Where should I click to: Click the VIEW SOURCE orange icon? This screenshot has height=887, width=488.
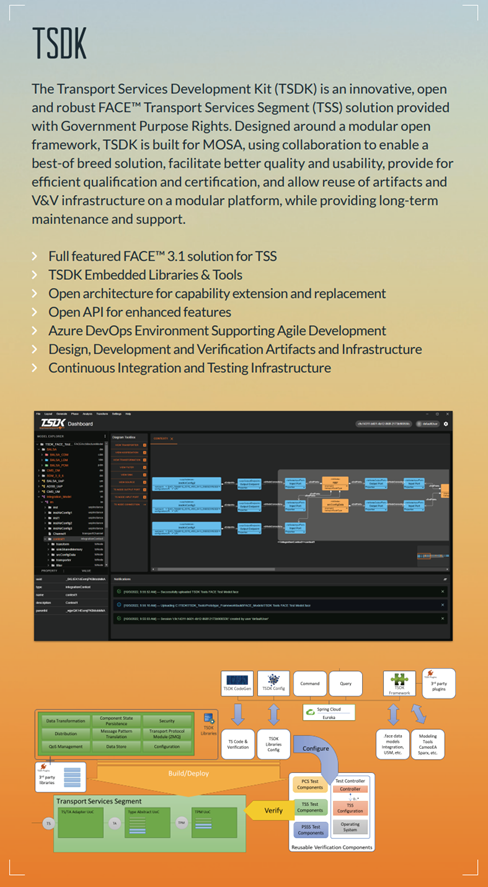pyautogui.click(x=145, y=482)
